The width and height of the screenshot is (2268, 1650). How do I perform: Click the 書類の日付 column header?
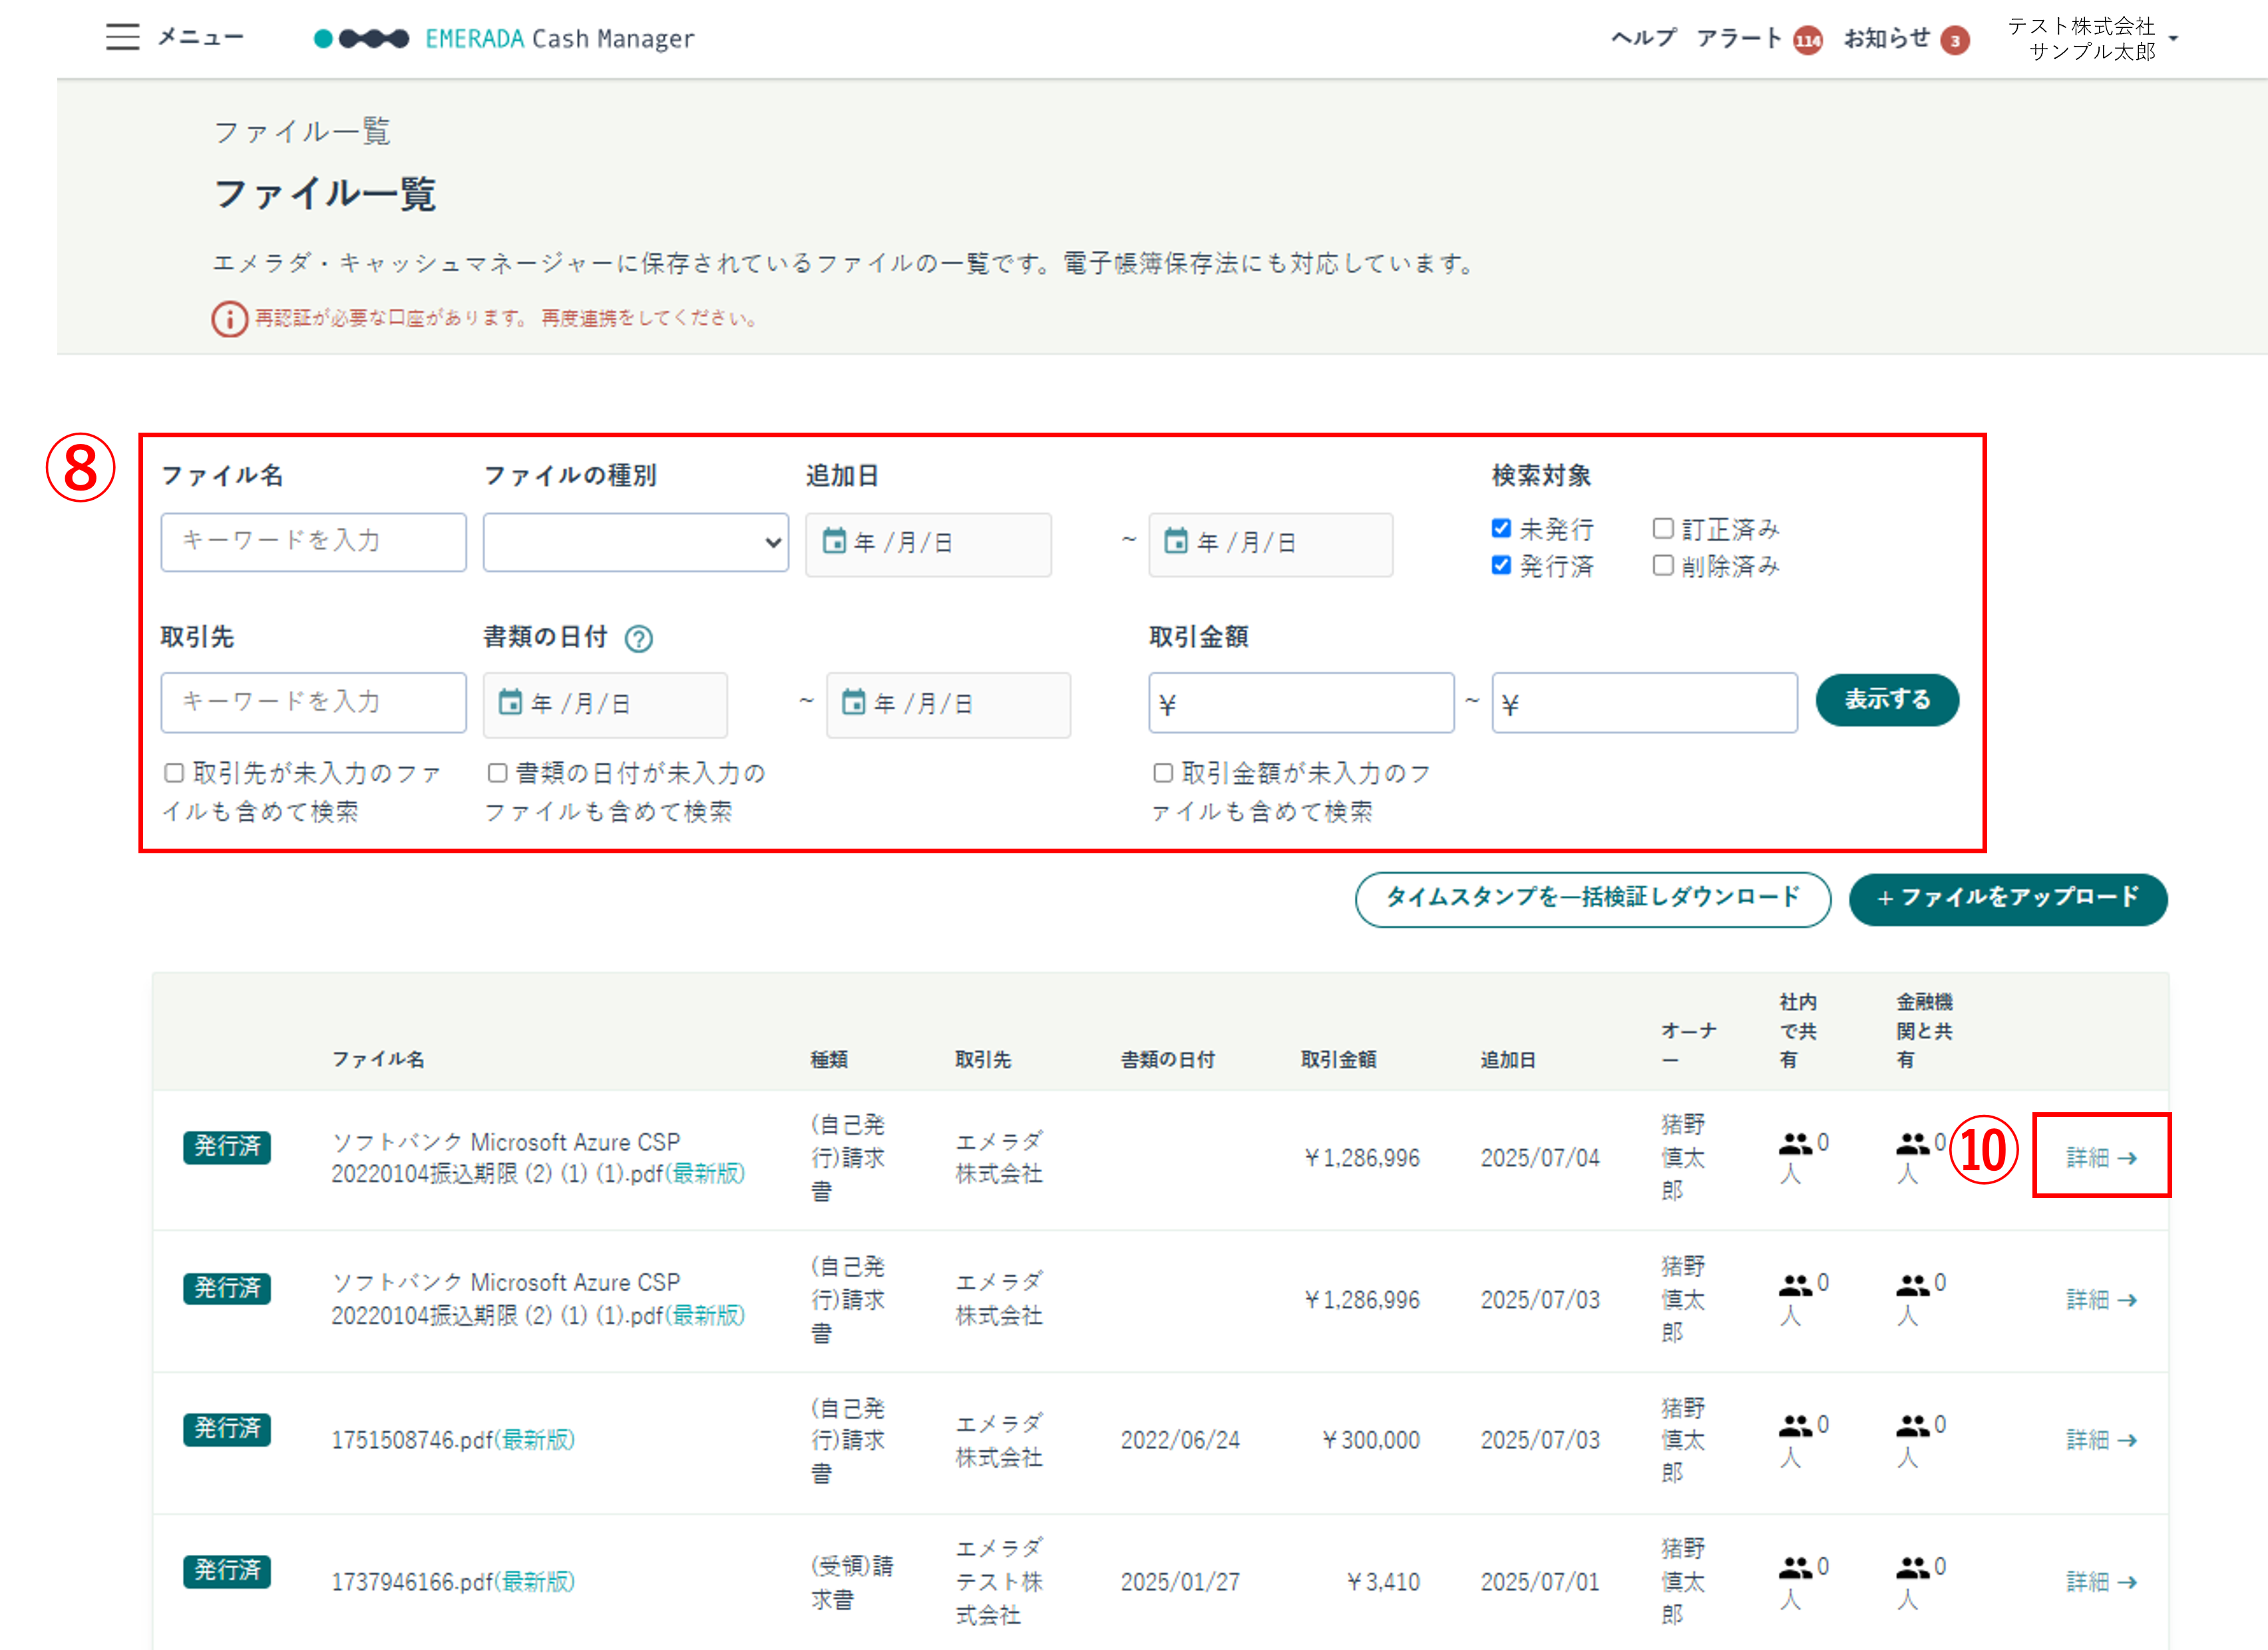point(1167,1059)
